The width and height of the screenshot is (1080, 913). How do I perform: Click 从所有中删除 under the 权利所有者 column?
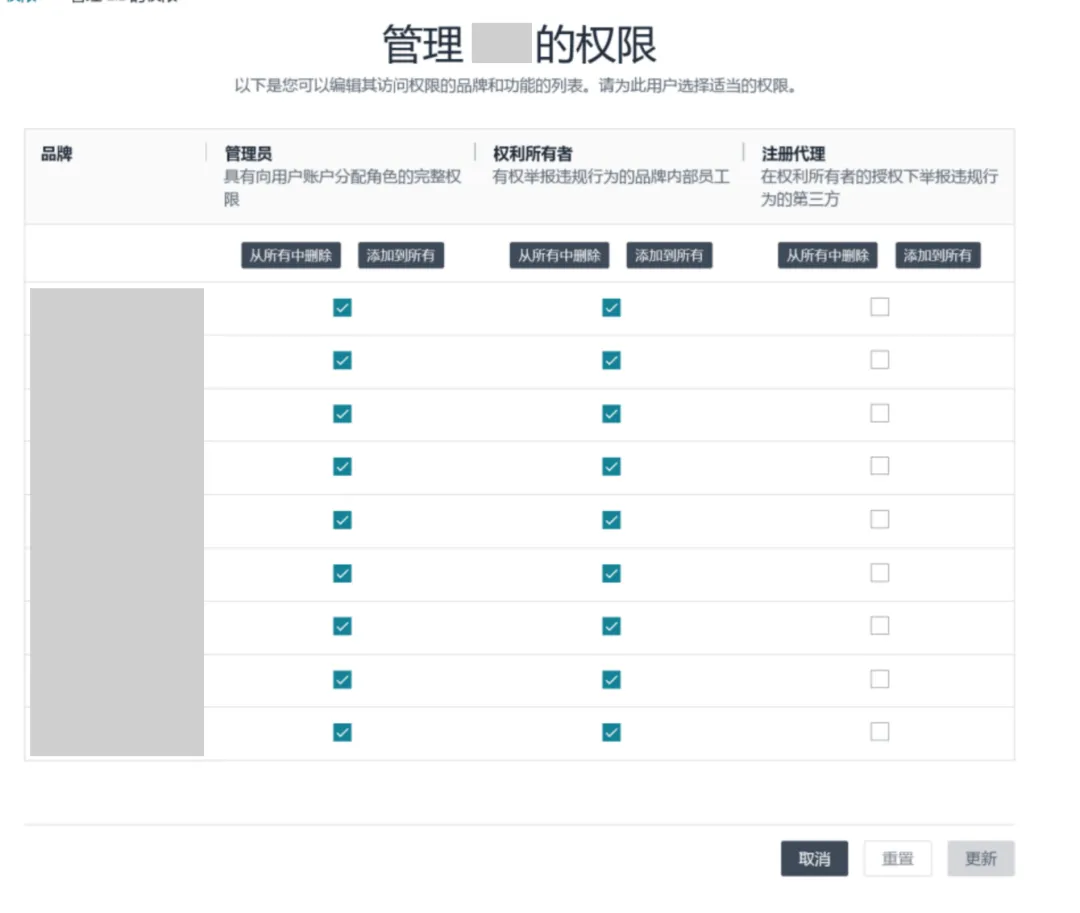point(559,256)
